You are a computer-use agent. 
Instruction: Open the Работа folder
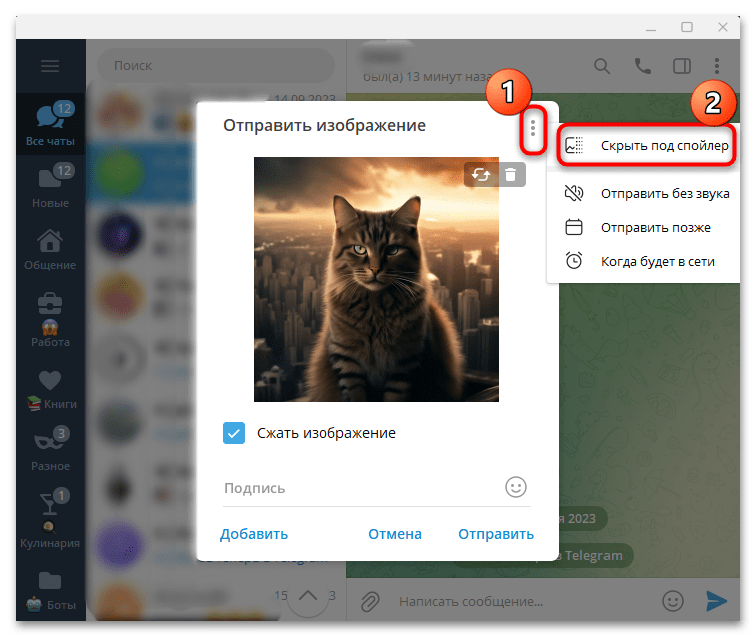[50, 318]
